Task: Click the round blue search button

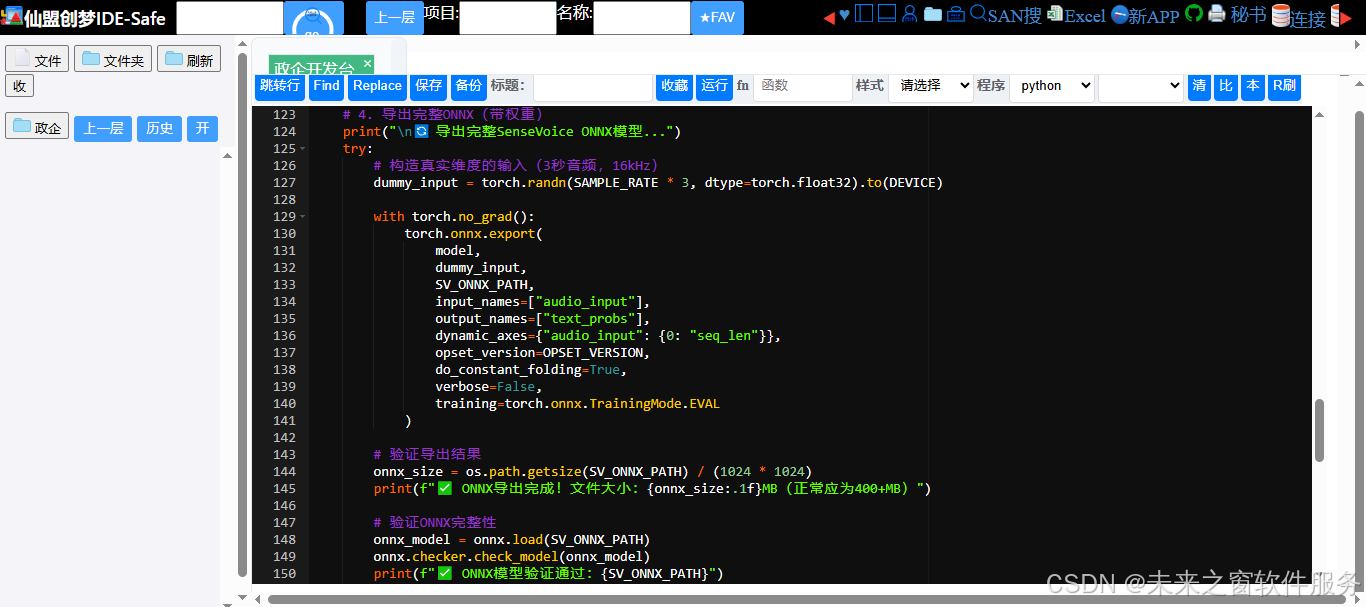Action: pos(314,18)
